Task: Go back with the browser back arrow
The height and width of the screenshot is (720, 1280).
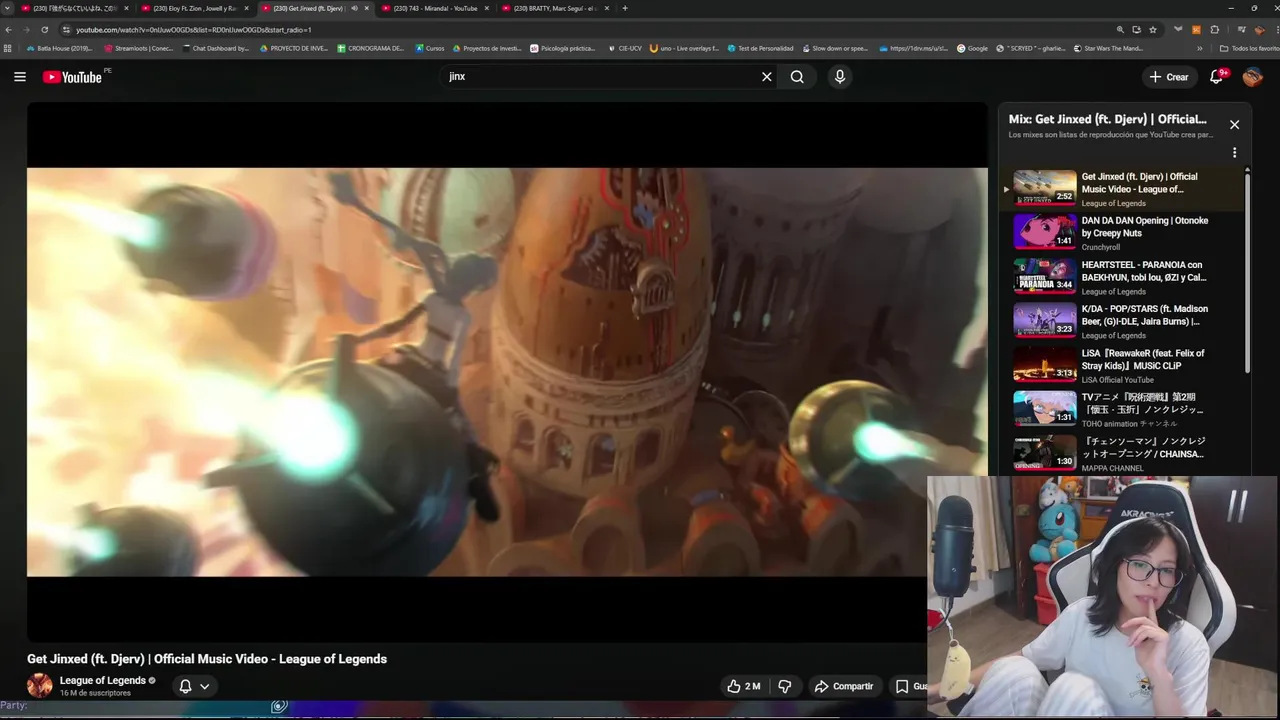Action: click(x=10, y=30)
